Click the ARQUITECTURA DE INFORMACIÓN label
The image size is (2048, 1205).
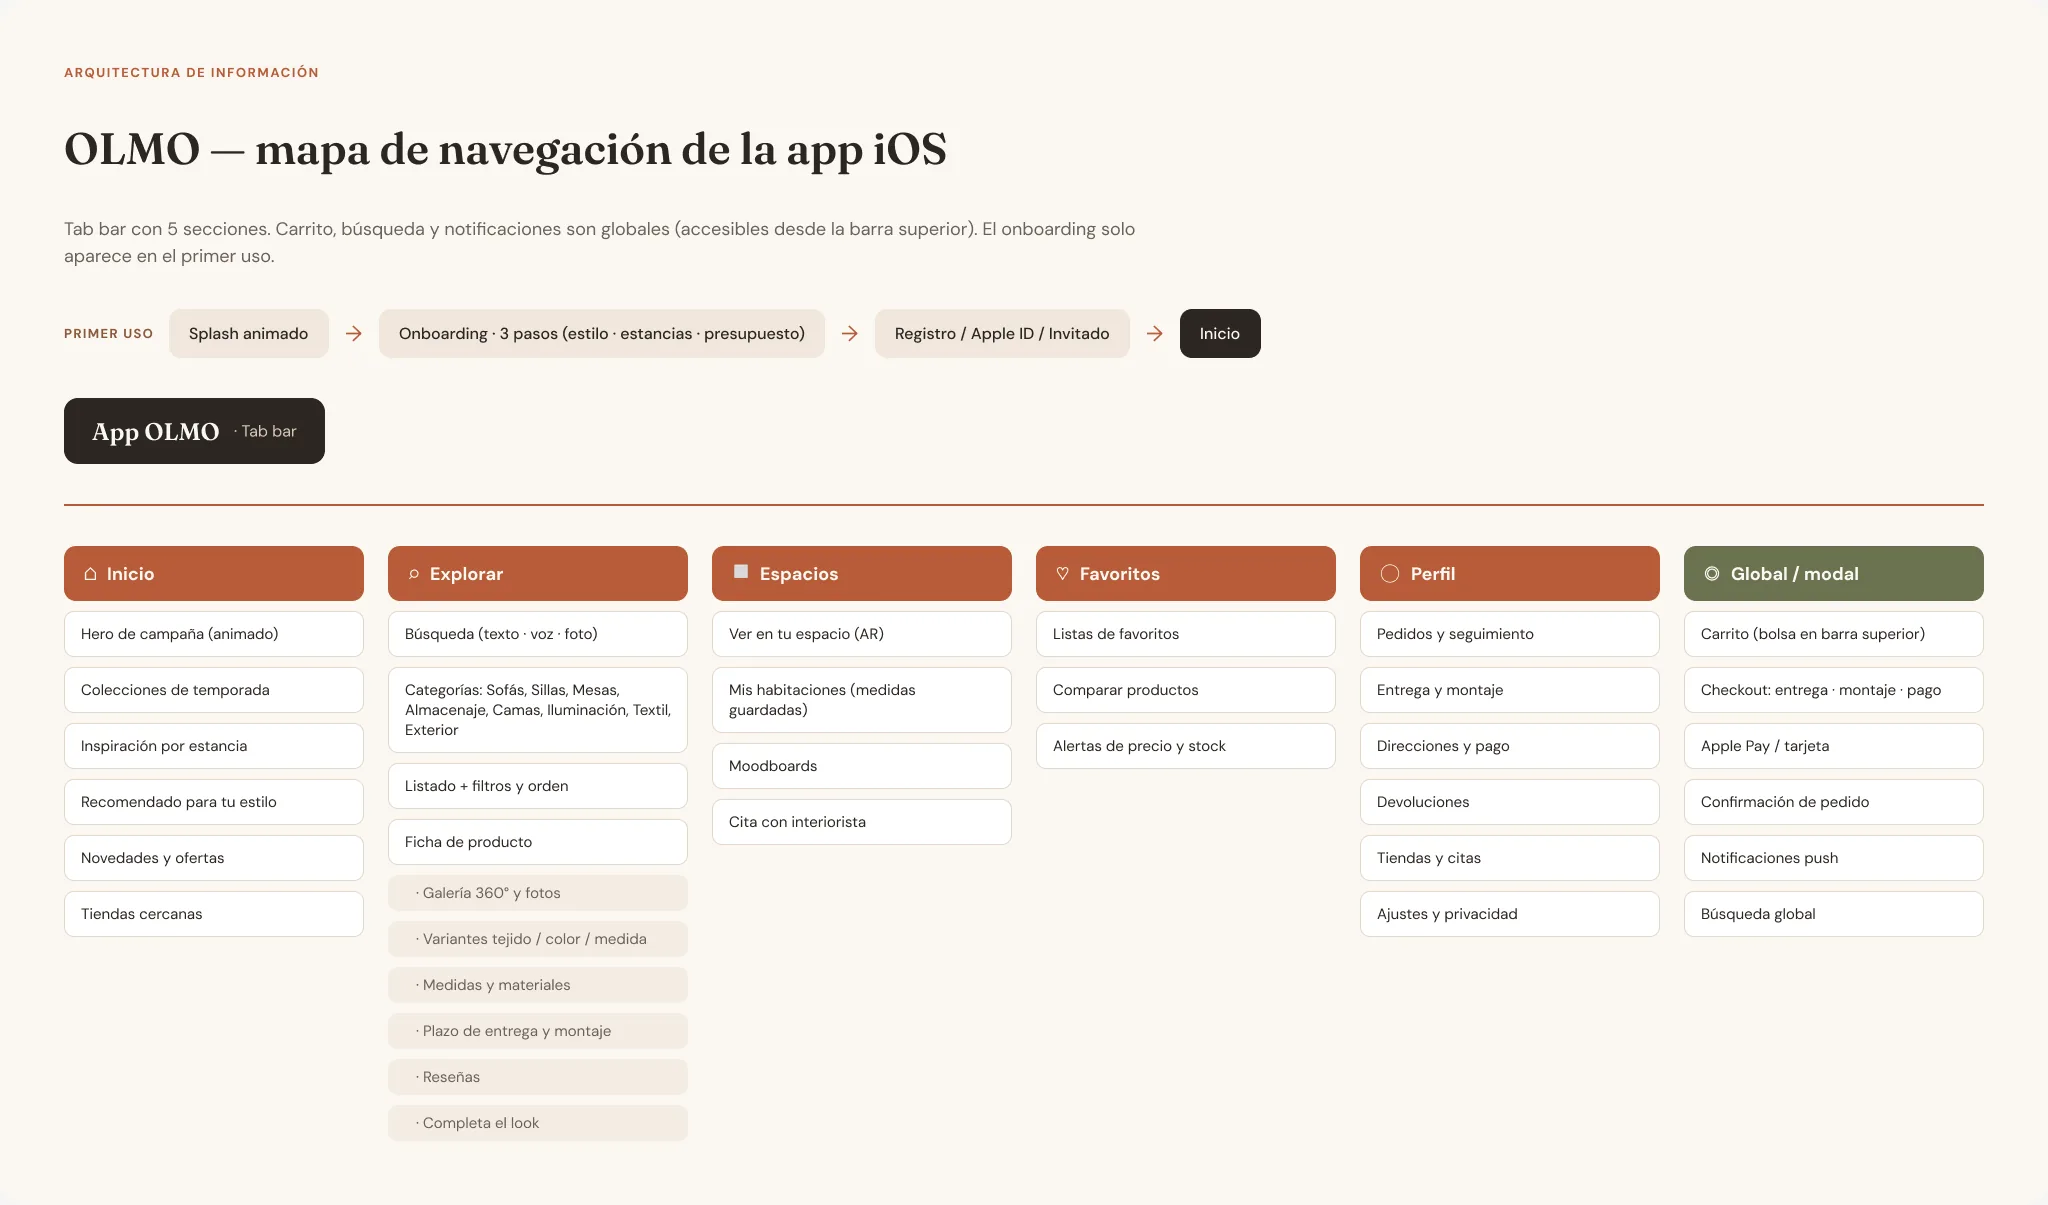(x=191, y=73)
